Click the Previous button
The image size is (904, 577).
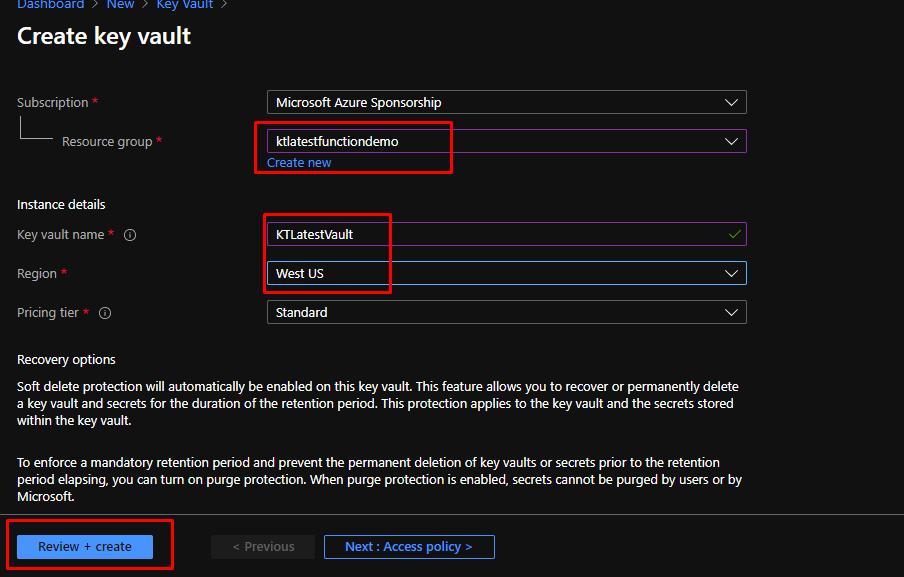[x=263, y=547]
